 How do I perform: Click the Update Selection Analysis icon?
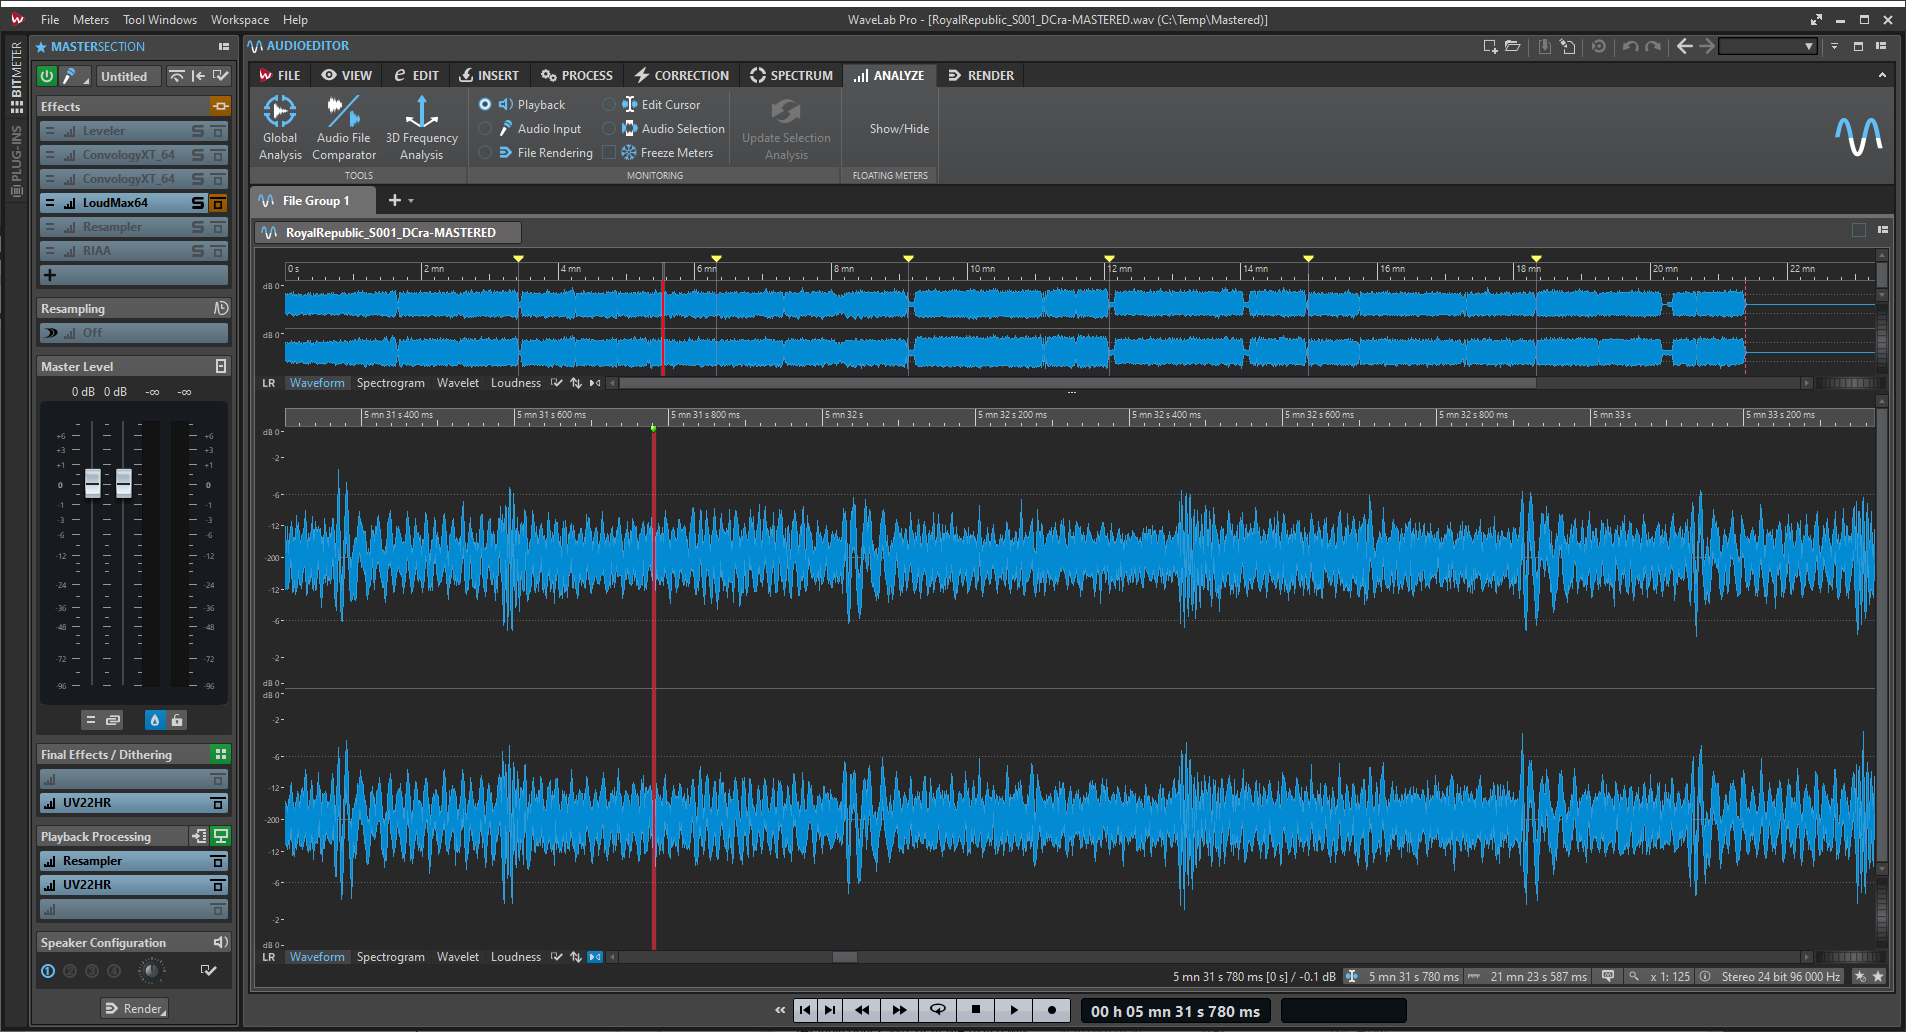[786, 111]
